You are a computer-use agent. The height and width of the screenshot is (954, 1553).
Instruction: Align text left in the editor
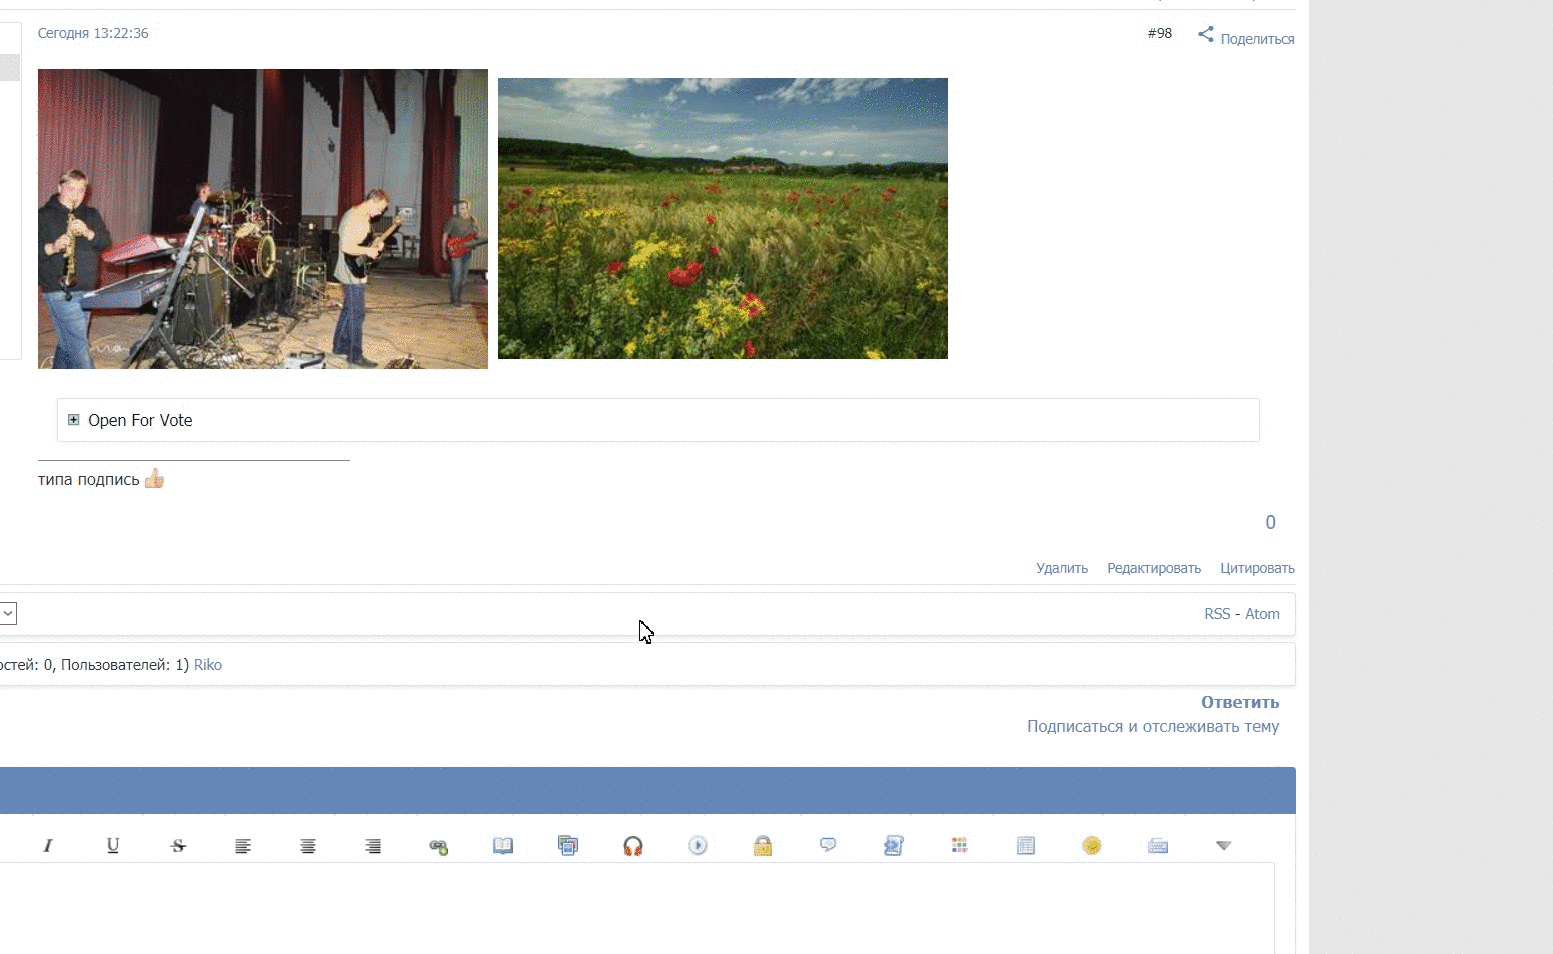point(243,846)
